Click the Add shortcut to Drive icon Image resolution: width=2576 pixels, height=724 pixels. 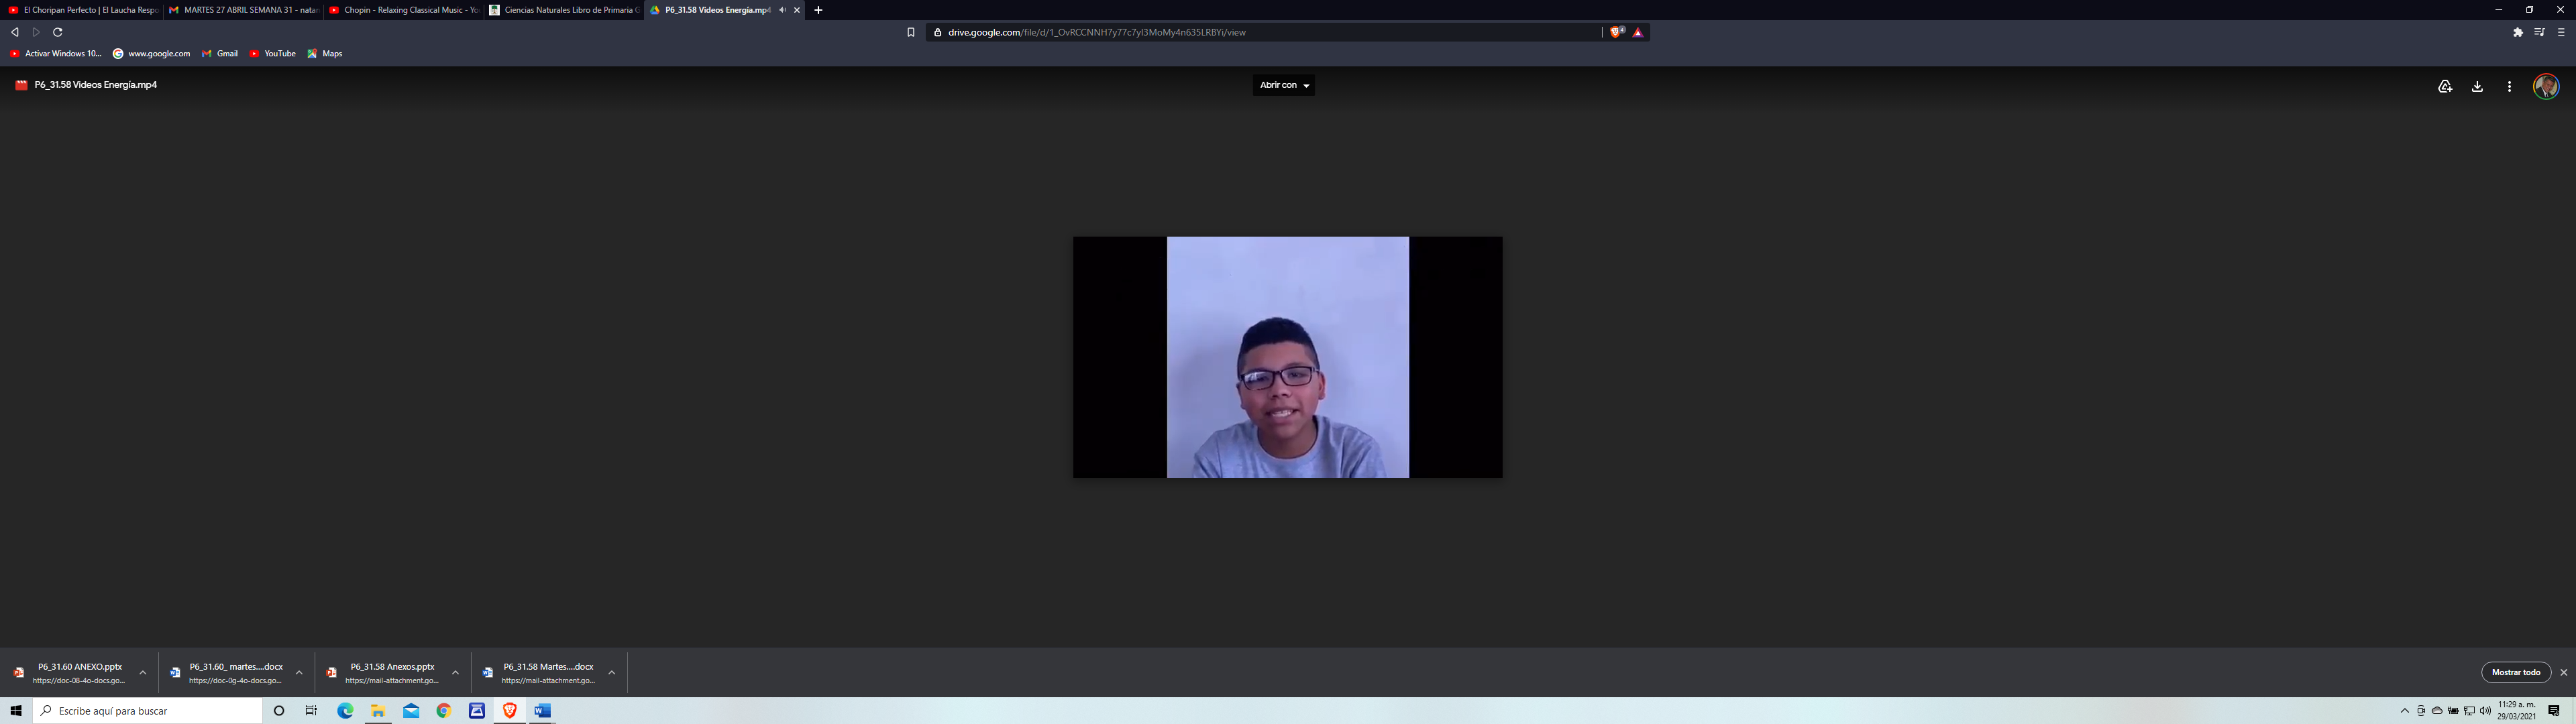click(2444, 86)
